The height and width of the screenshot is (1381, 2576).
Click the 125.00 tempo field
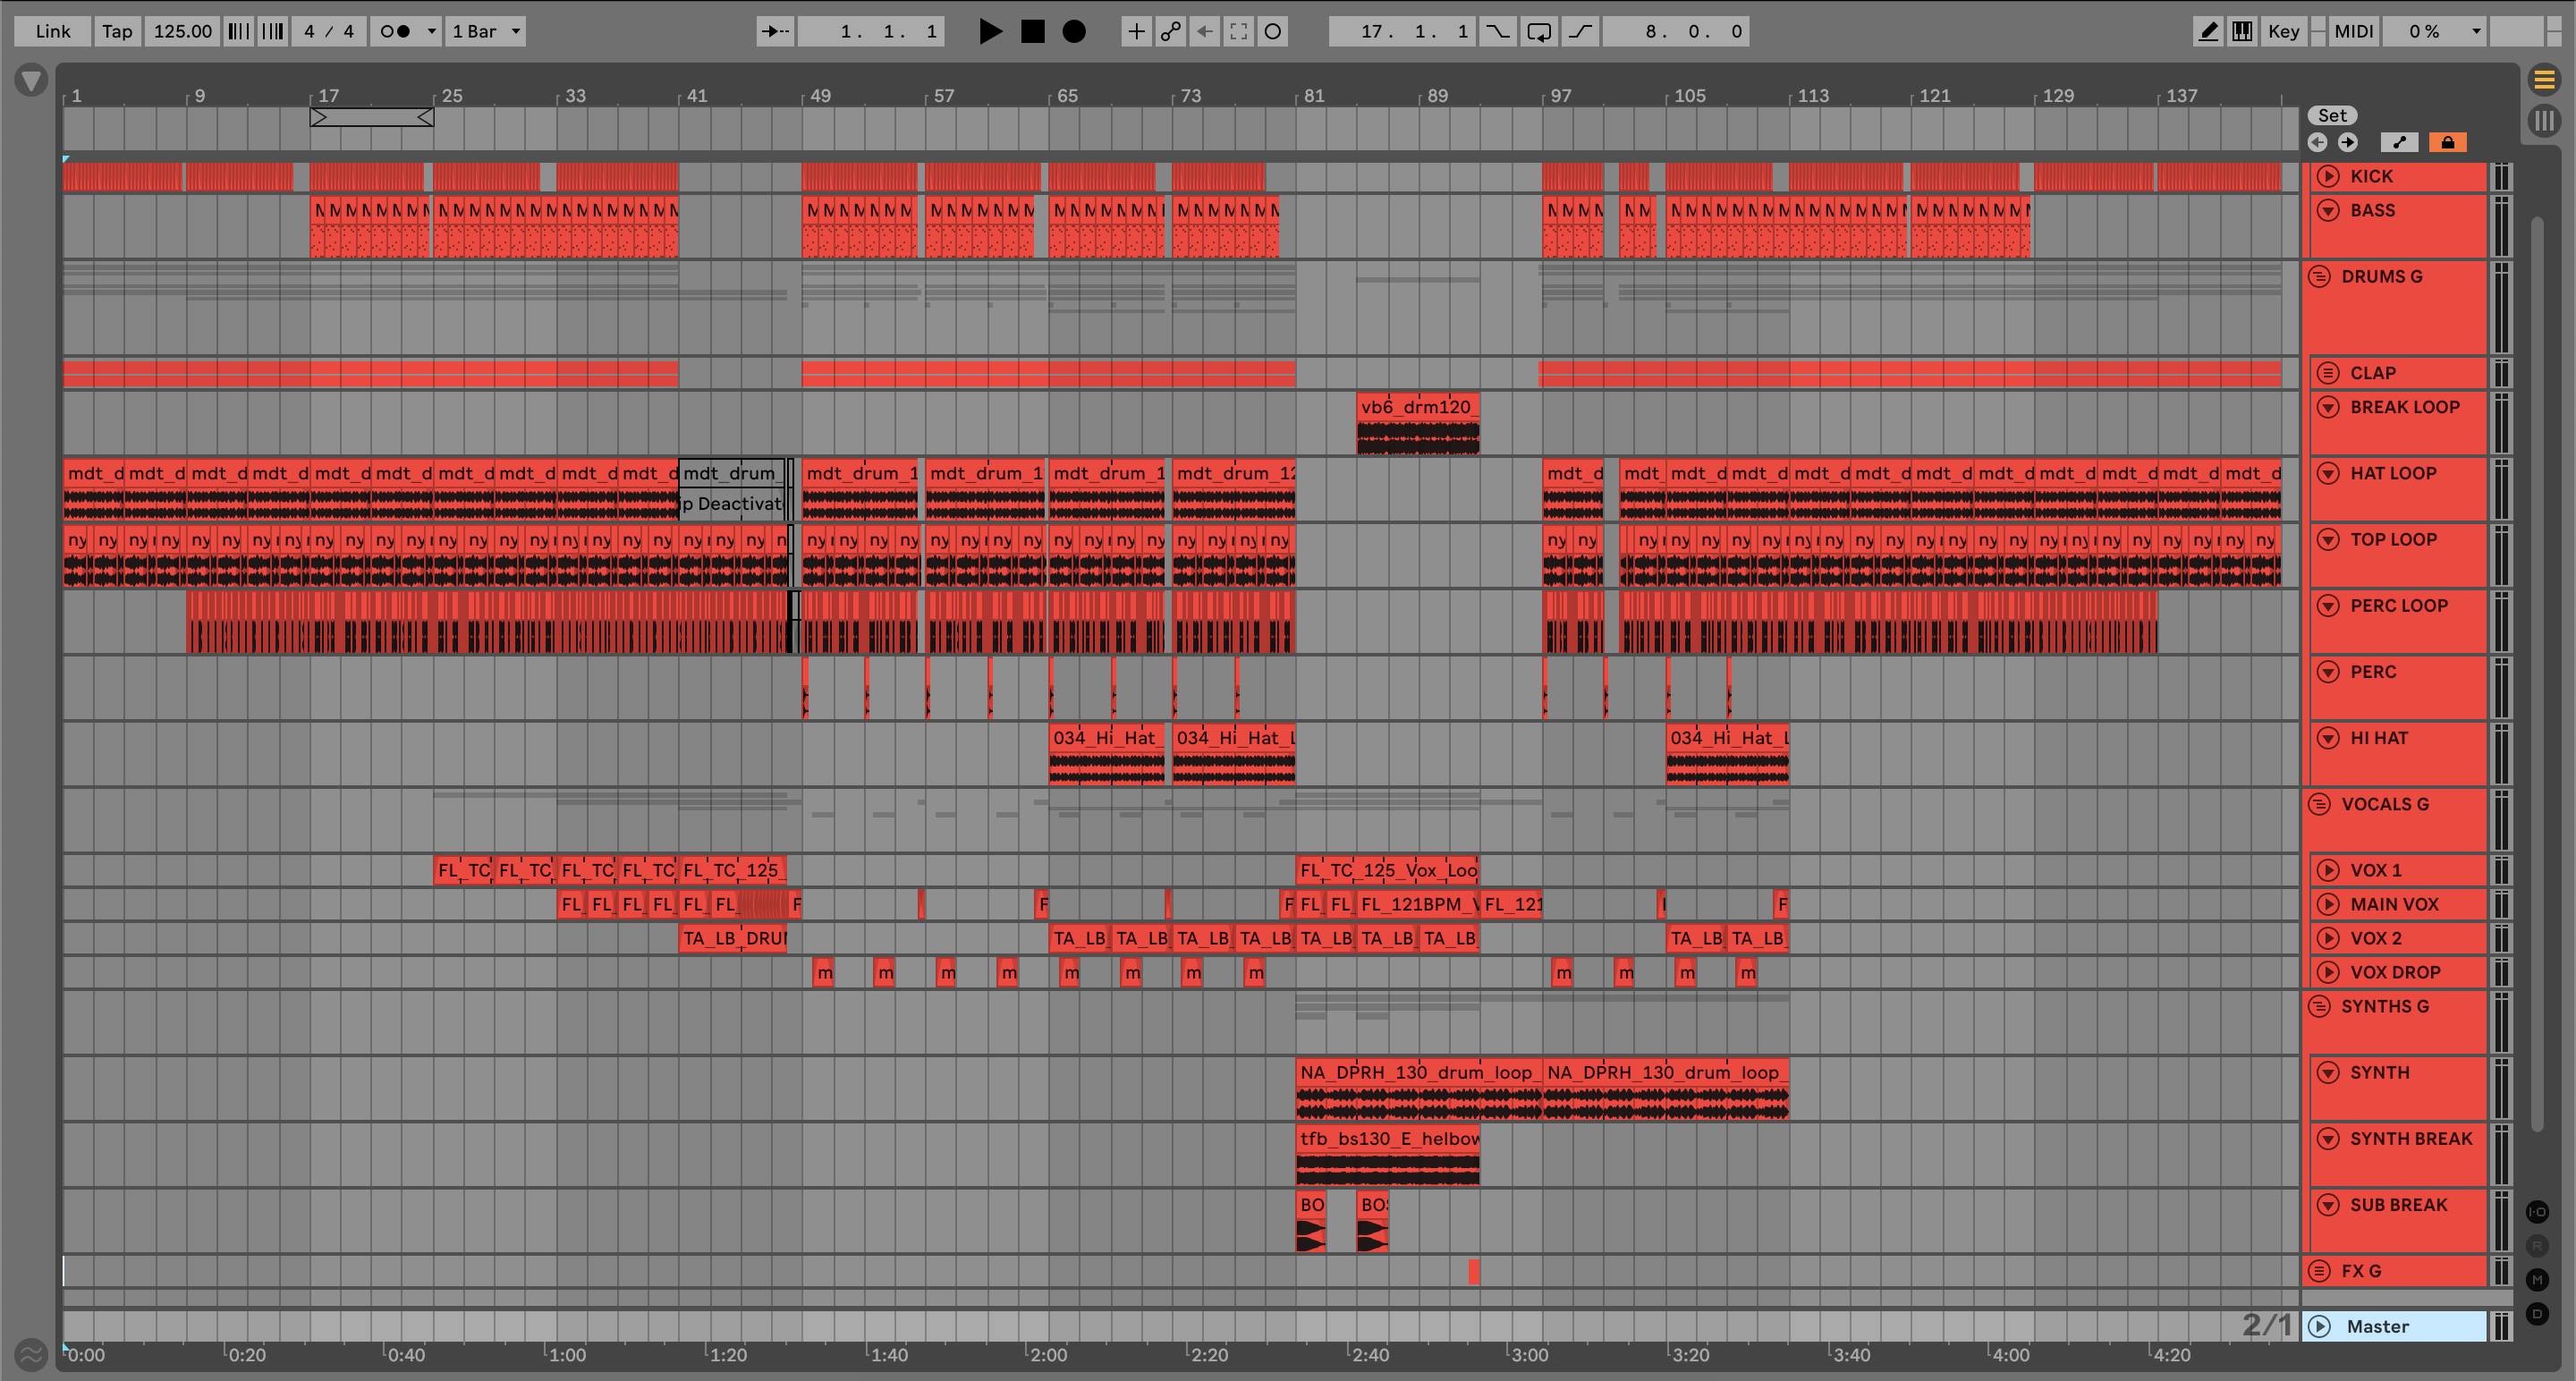(182, 31)
